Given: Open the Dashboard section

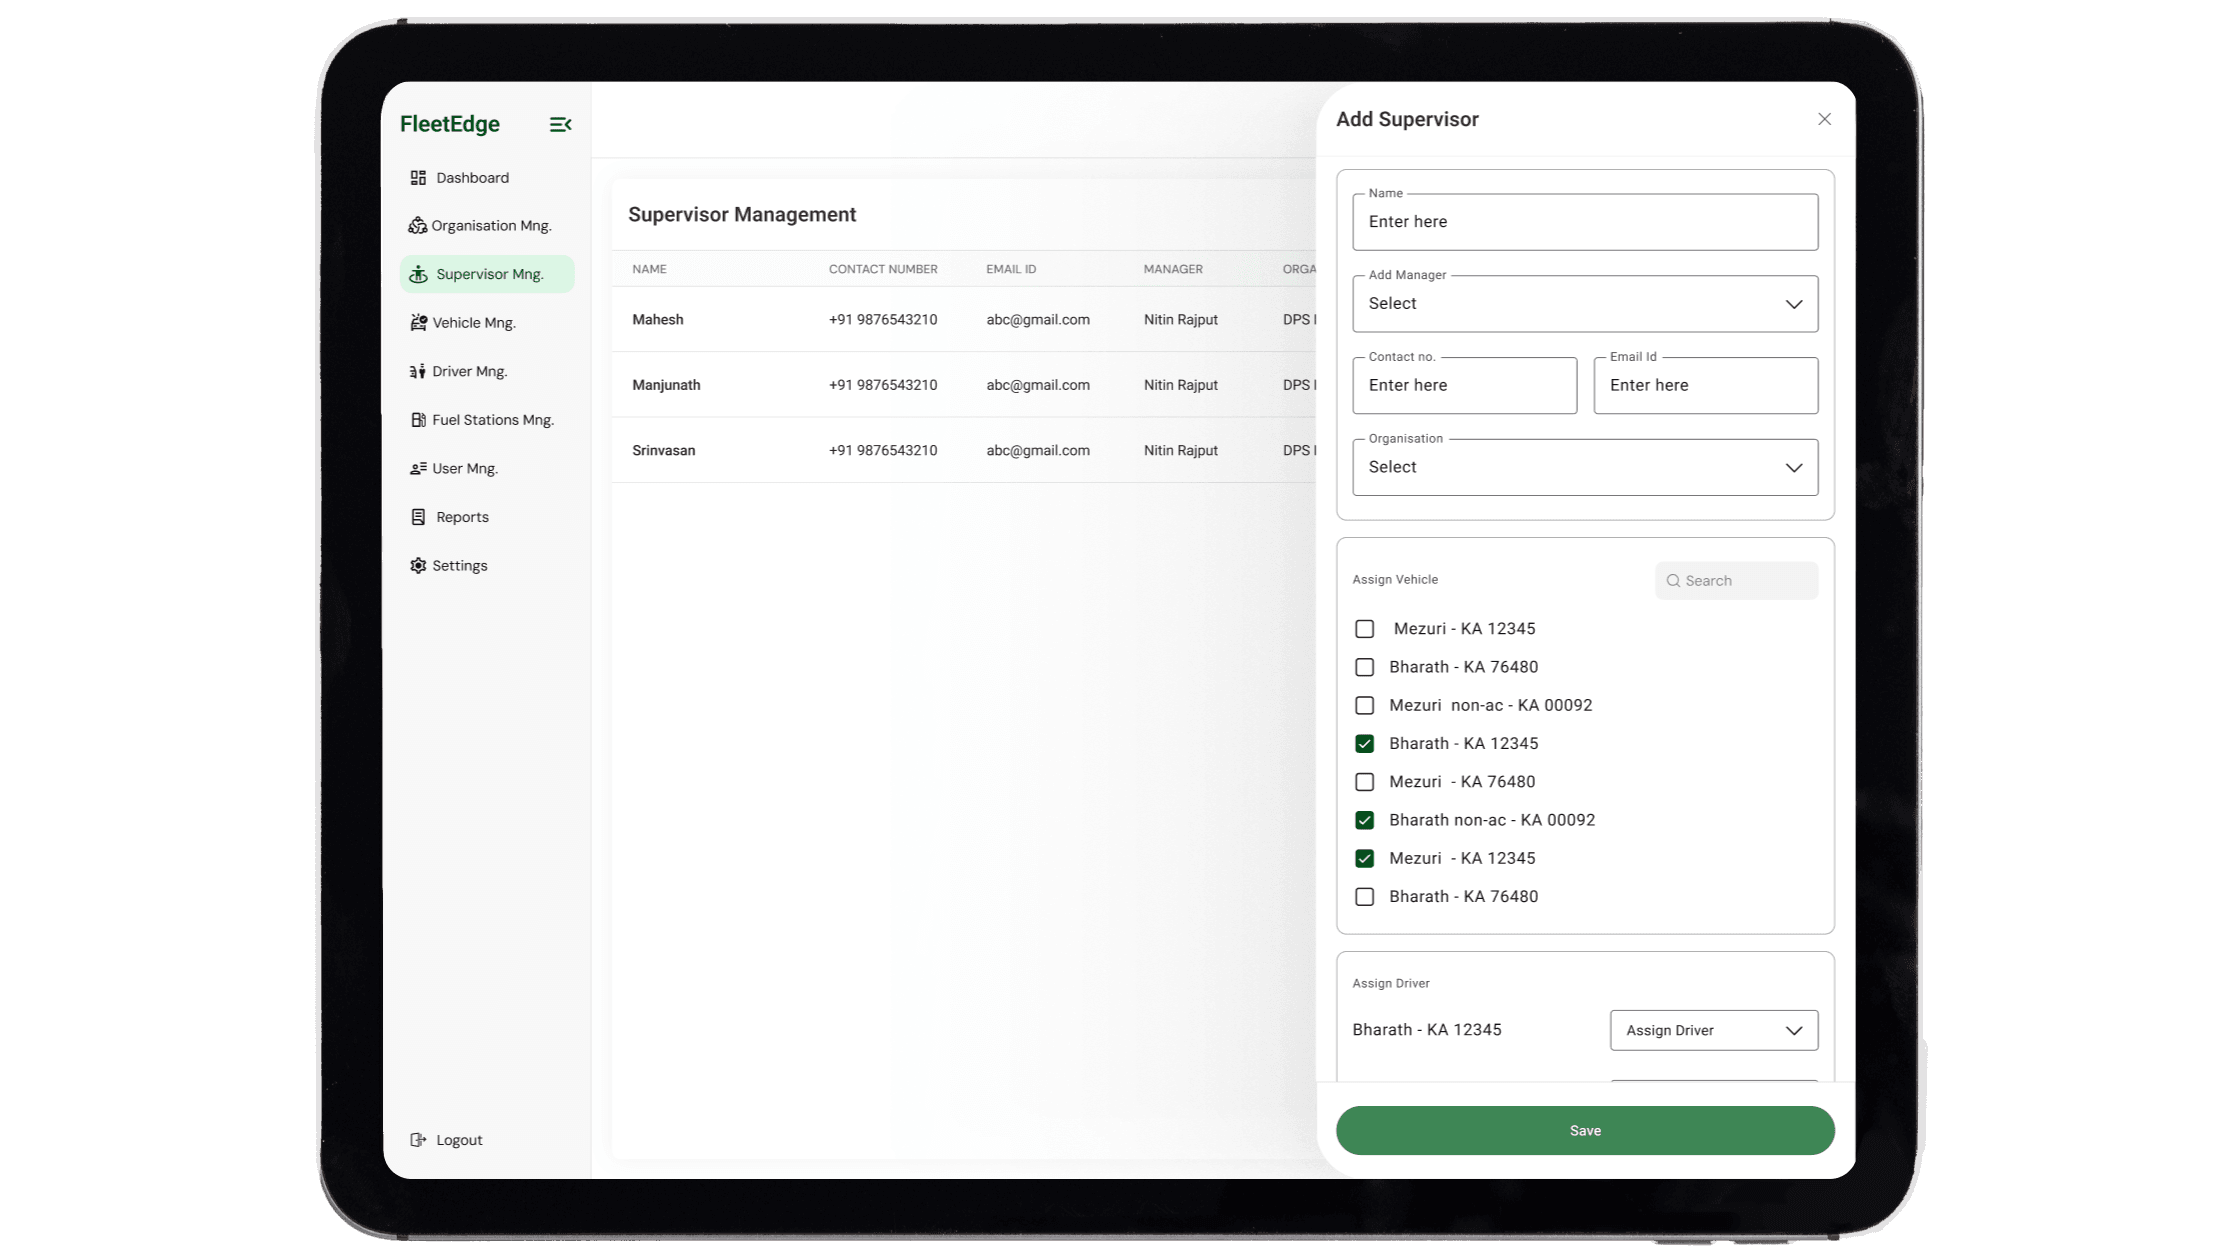Looking at the screenshot, I should coord(471,177).
